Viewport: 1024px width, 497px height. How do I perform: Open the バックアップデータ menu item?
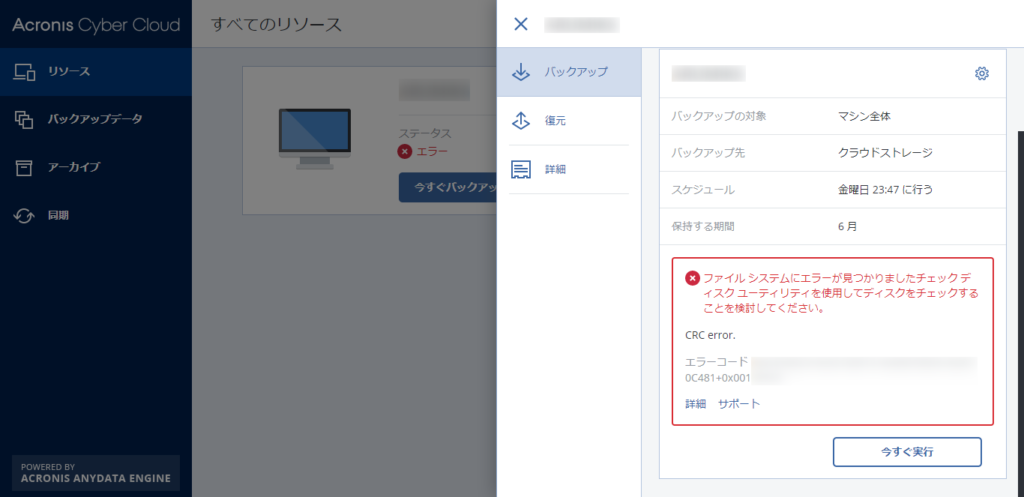click(96, 120)
